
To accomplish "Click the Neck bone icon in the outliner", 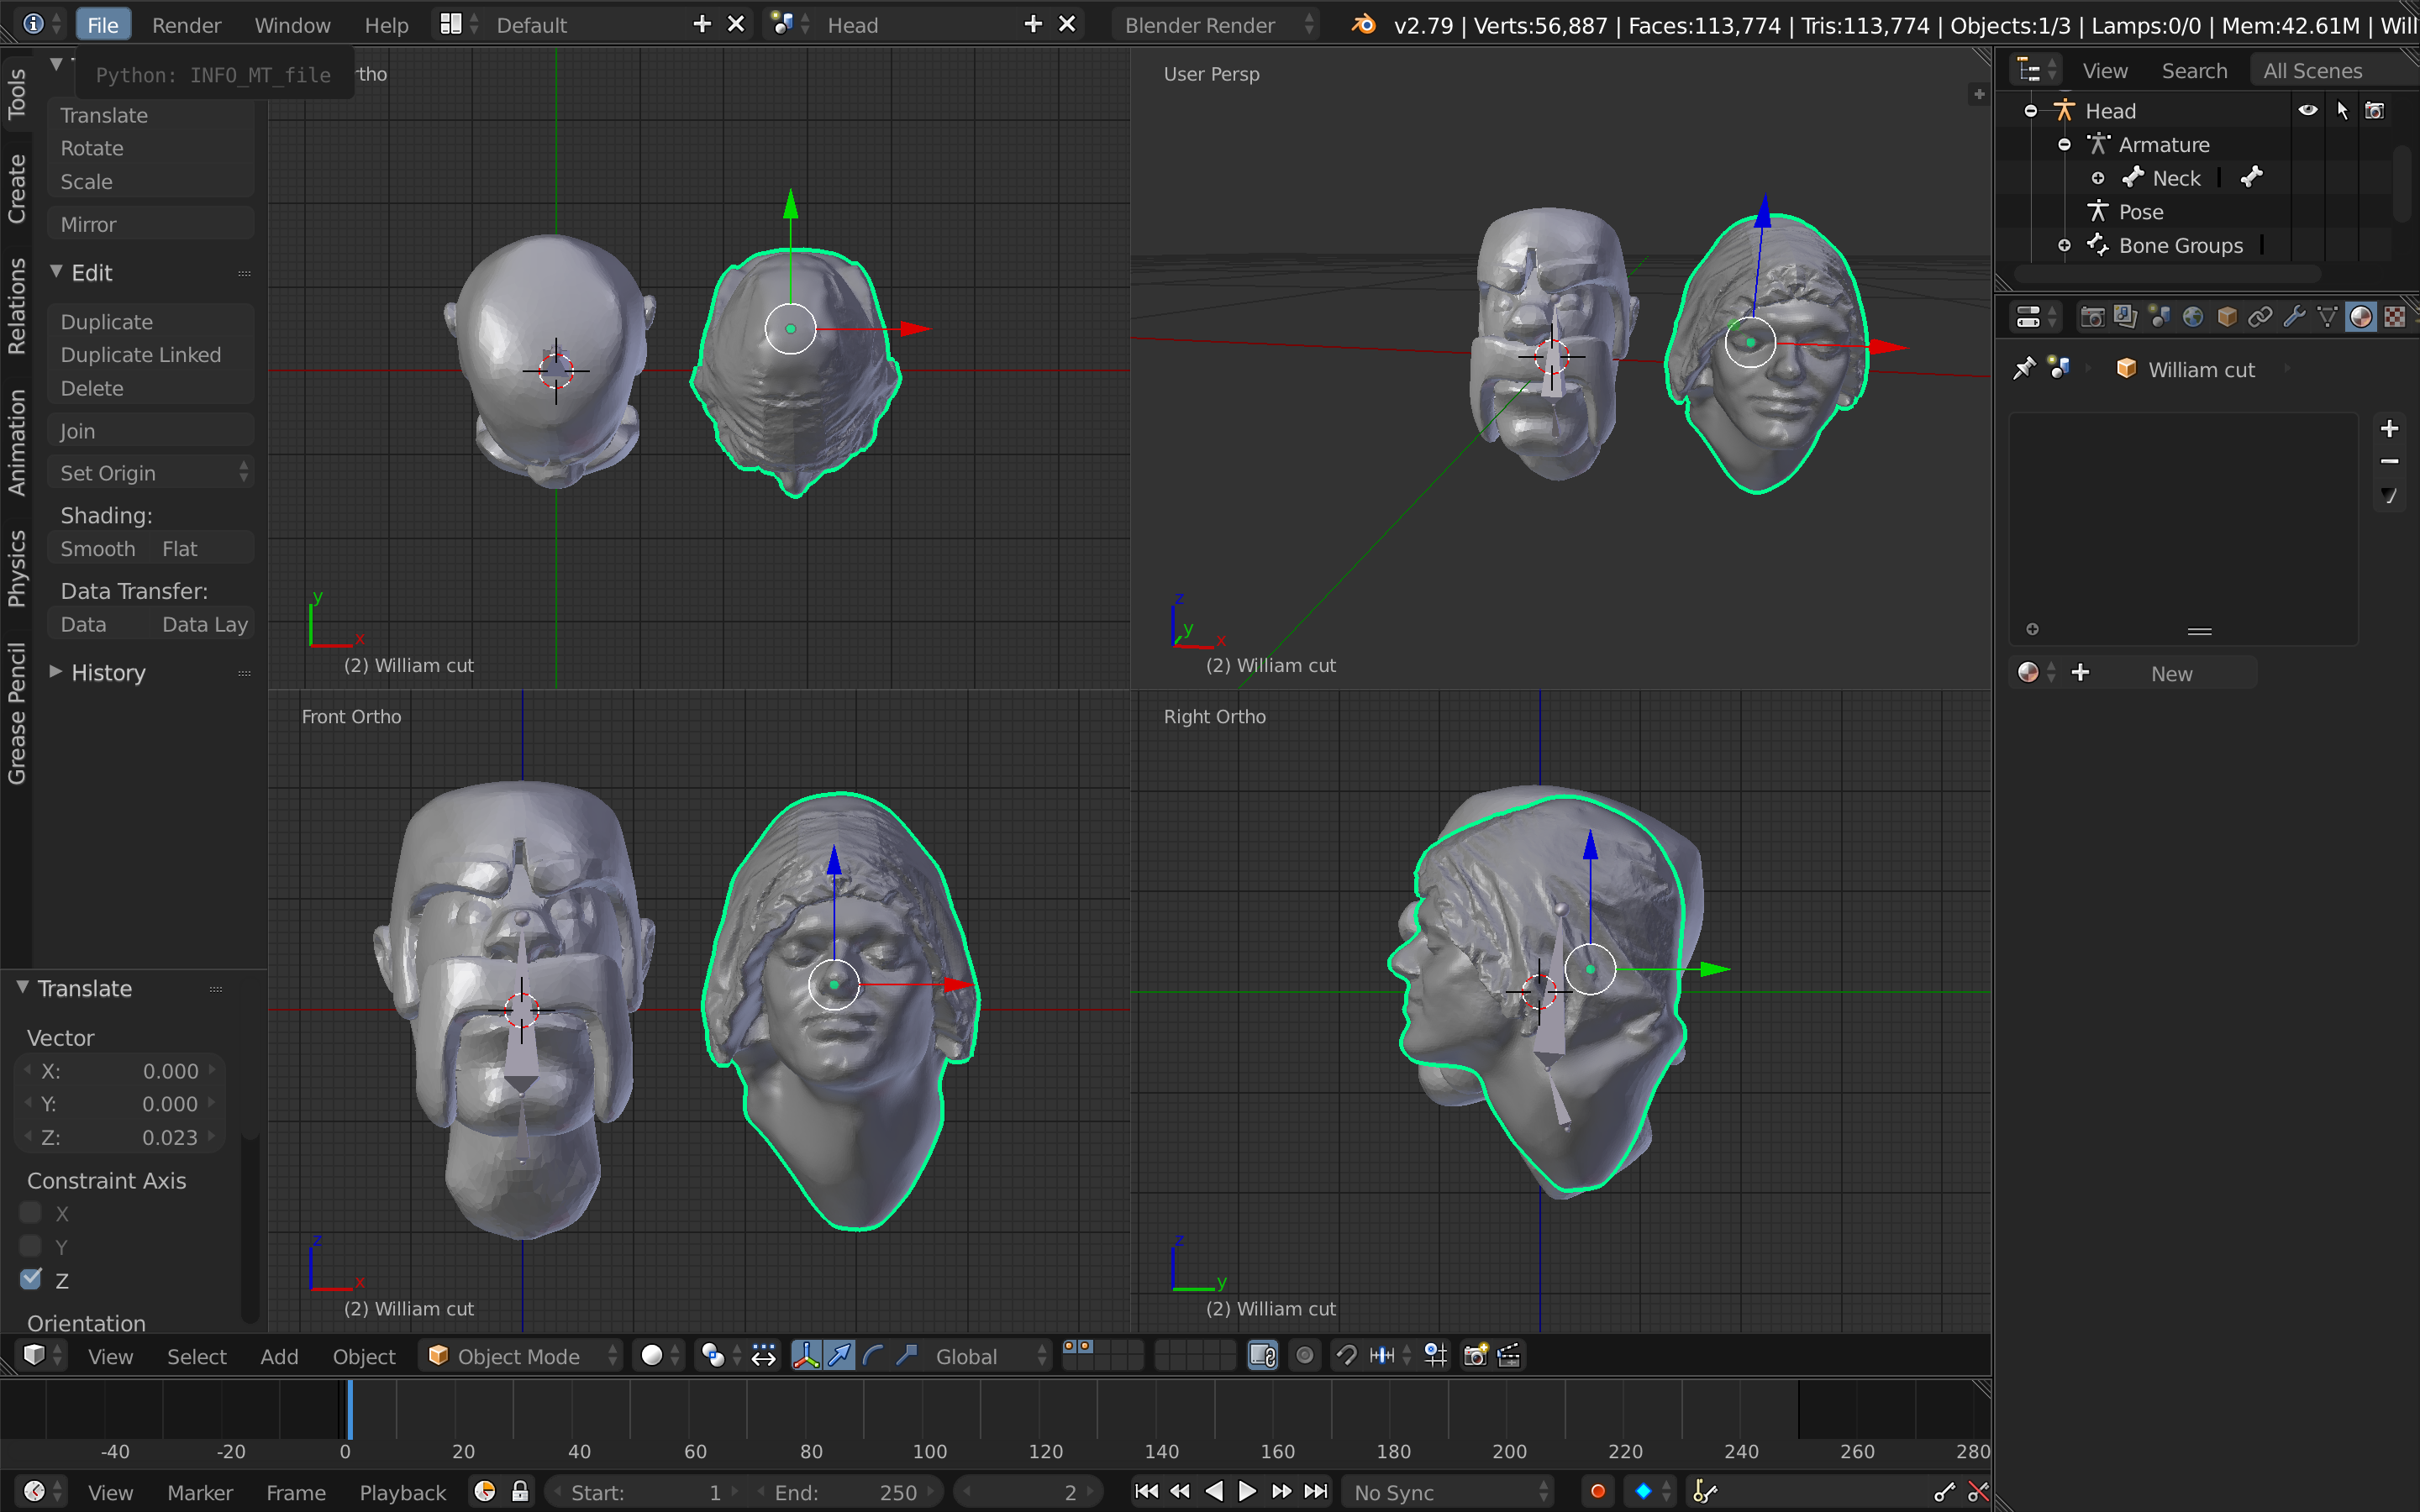I will [x=2133, y=178].
